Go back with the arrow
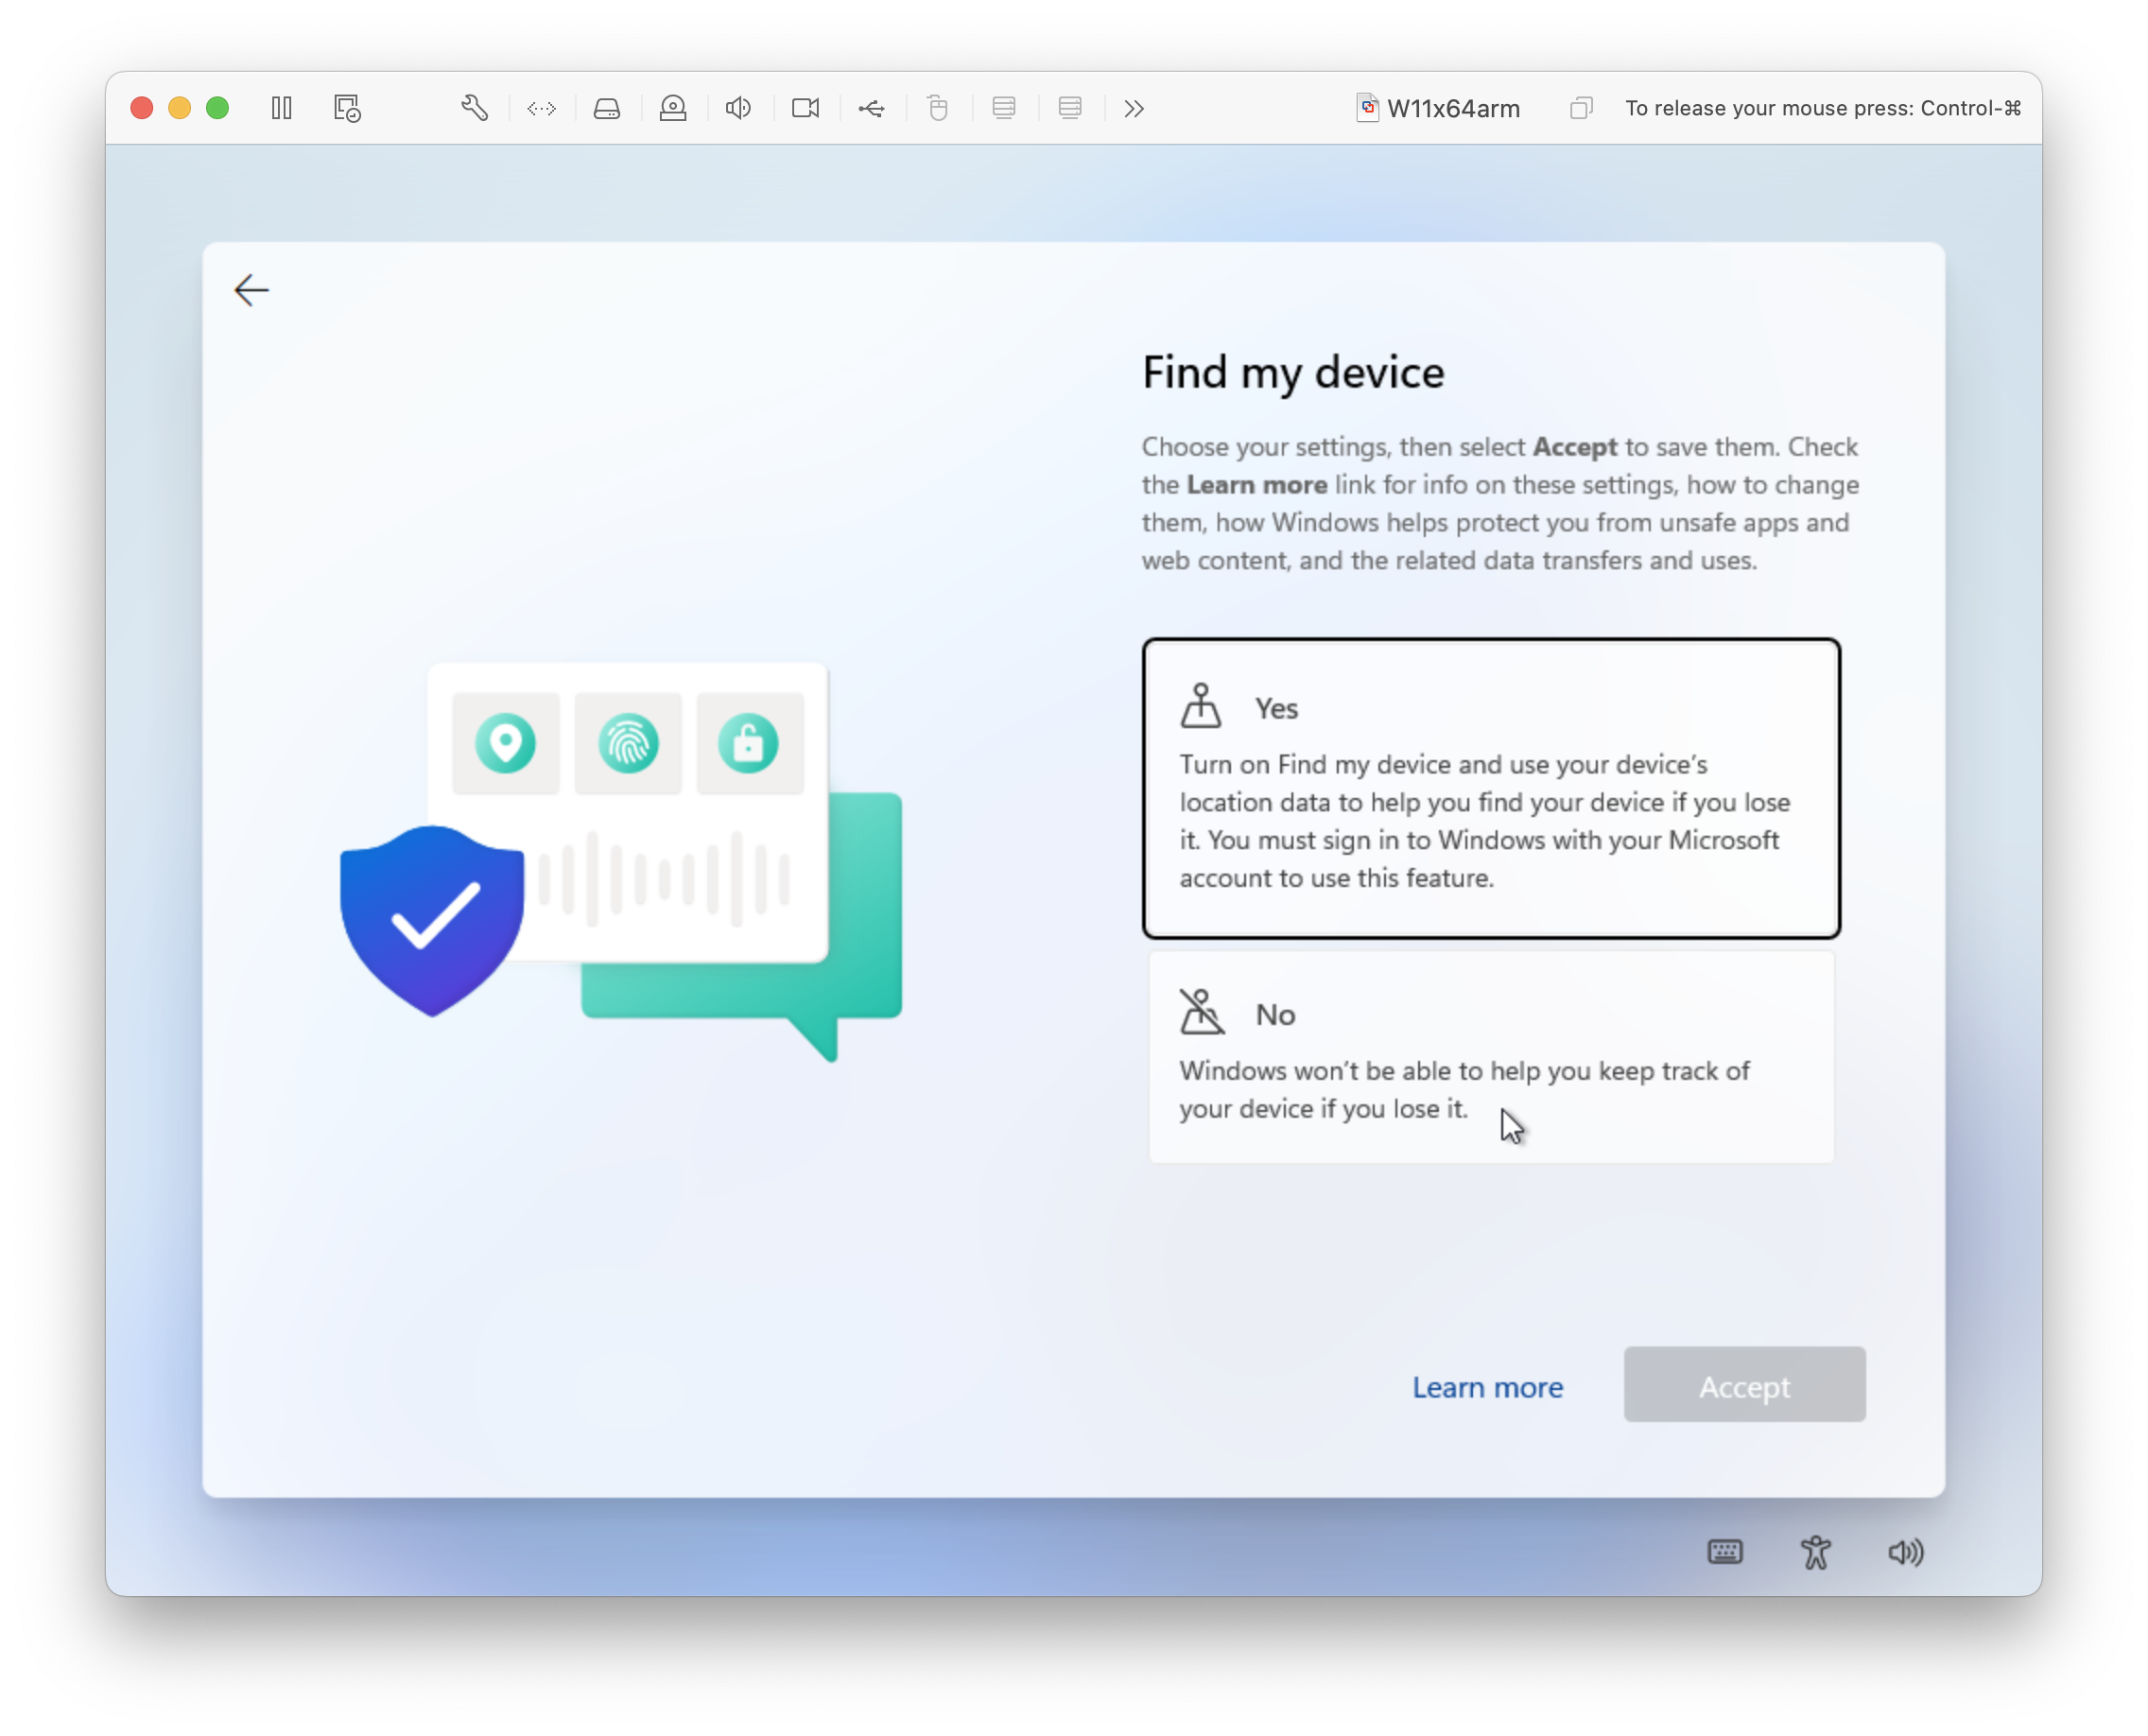Image resolution: width=2148 pixels, height=1736 pixels. click(x=251, y=290)
